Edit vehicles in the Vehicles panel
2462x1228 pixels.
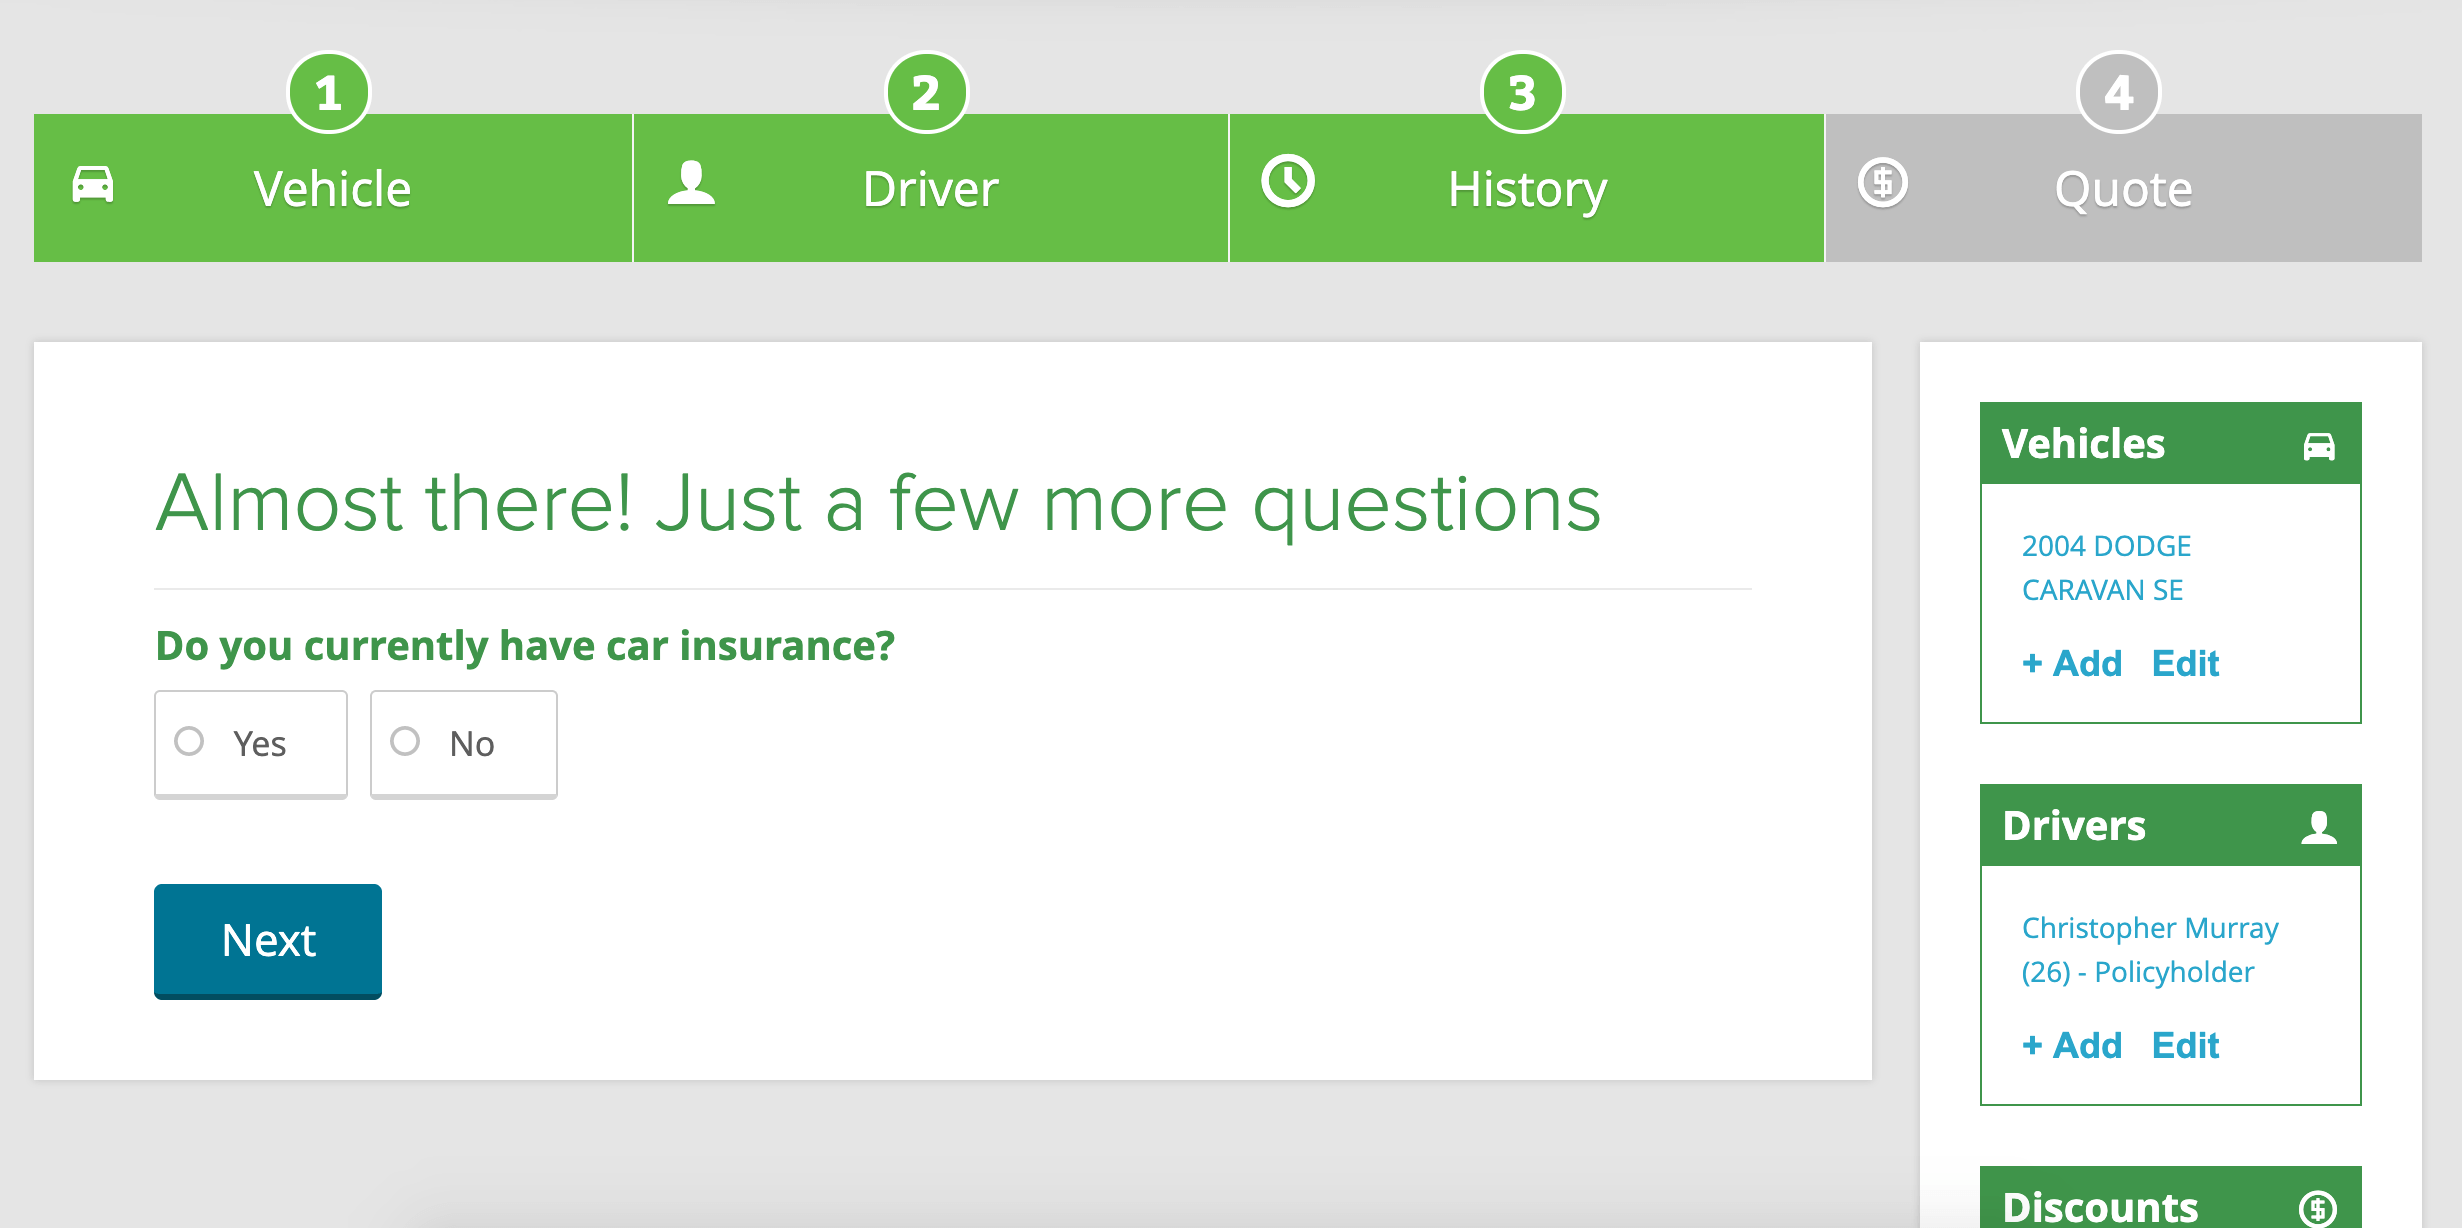(x=2185, y=663)
